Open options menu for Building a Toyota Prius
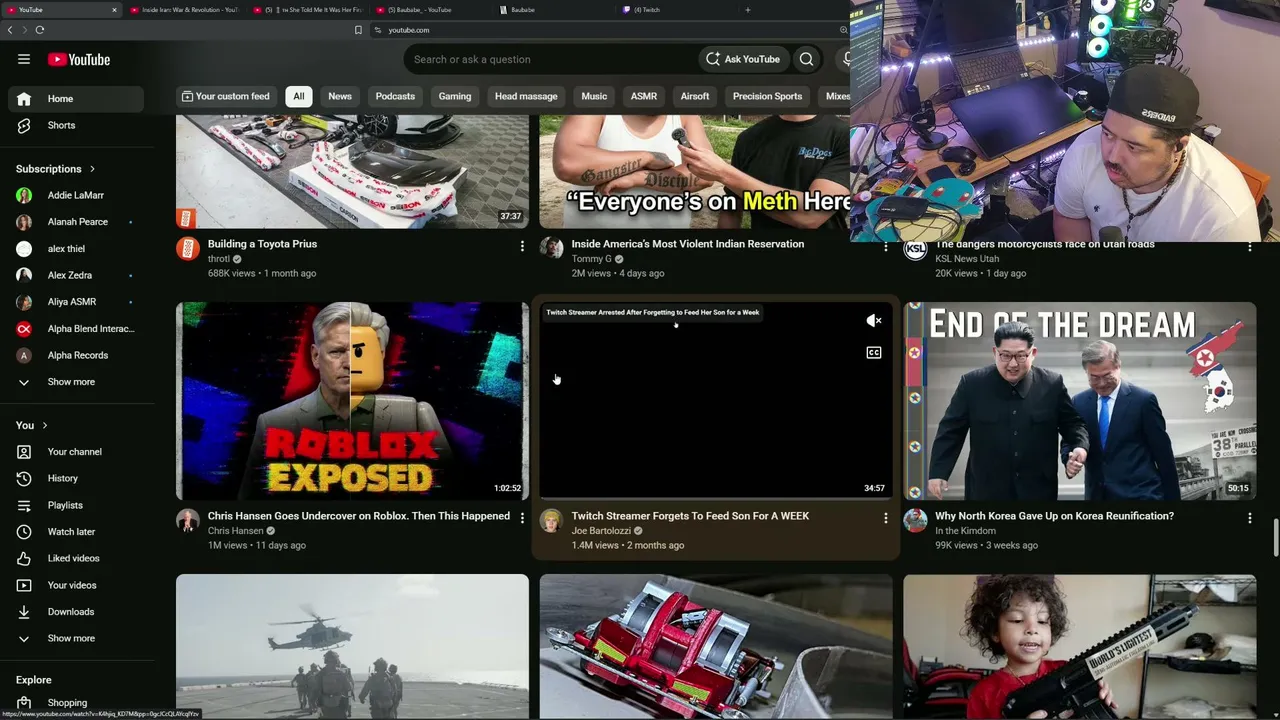This screenshot has height=720, width=1280. [521, 245]
